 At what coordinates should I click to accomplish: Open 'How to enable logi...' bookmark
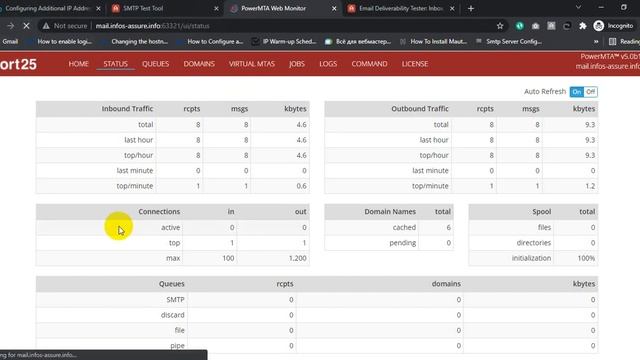(60, 41)
